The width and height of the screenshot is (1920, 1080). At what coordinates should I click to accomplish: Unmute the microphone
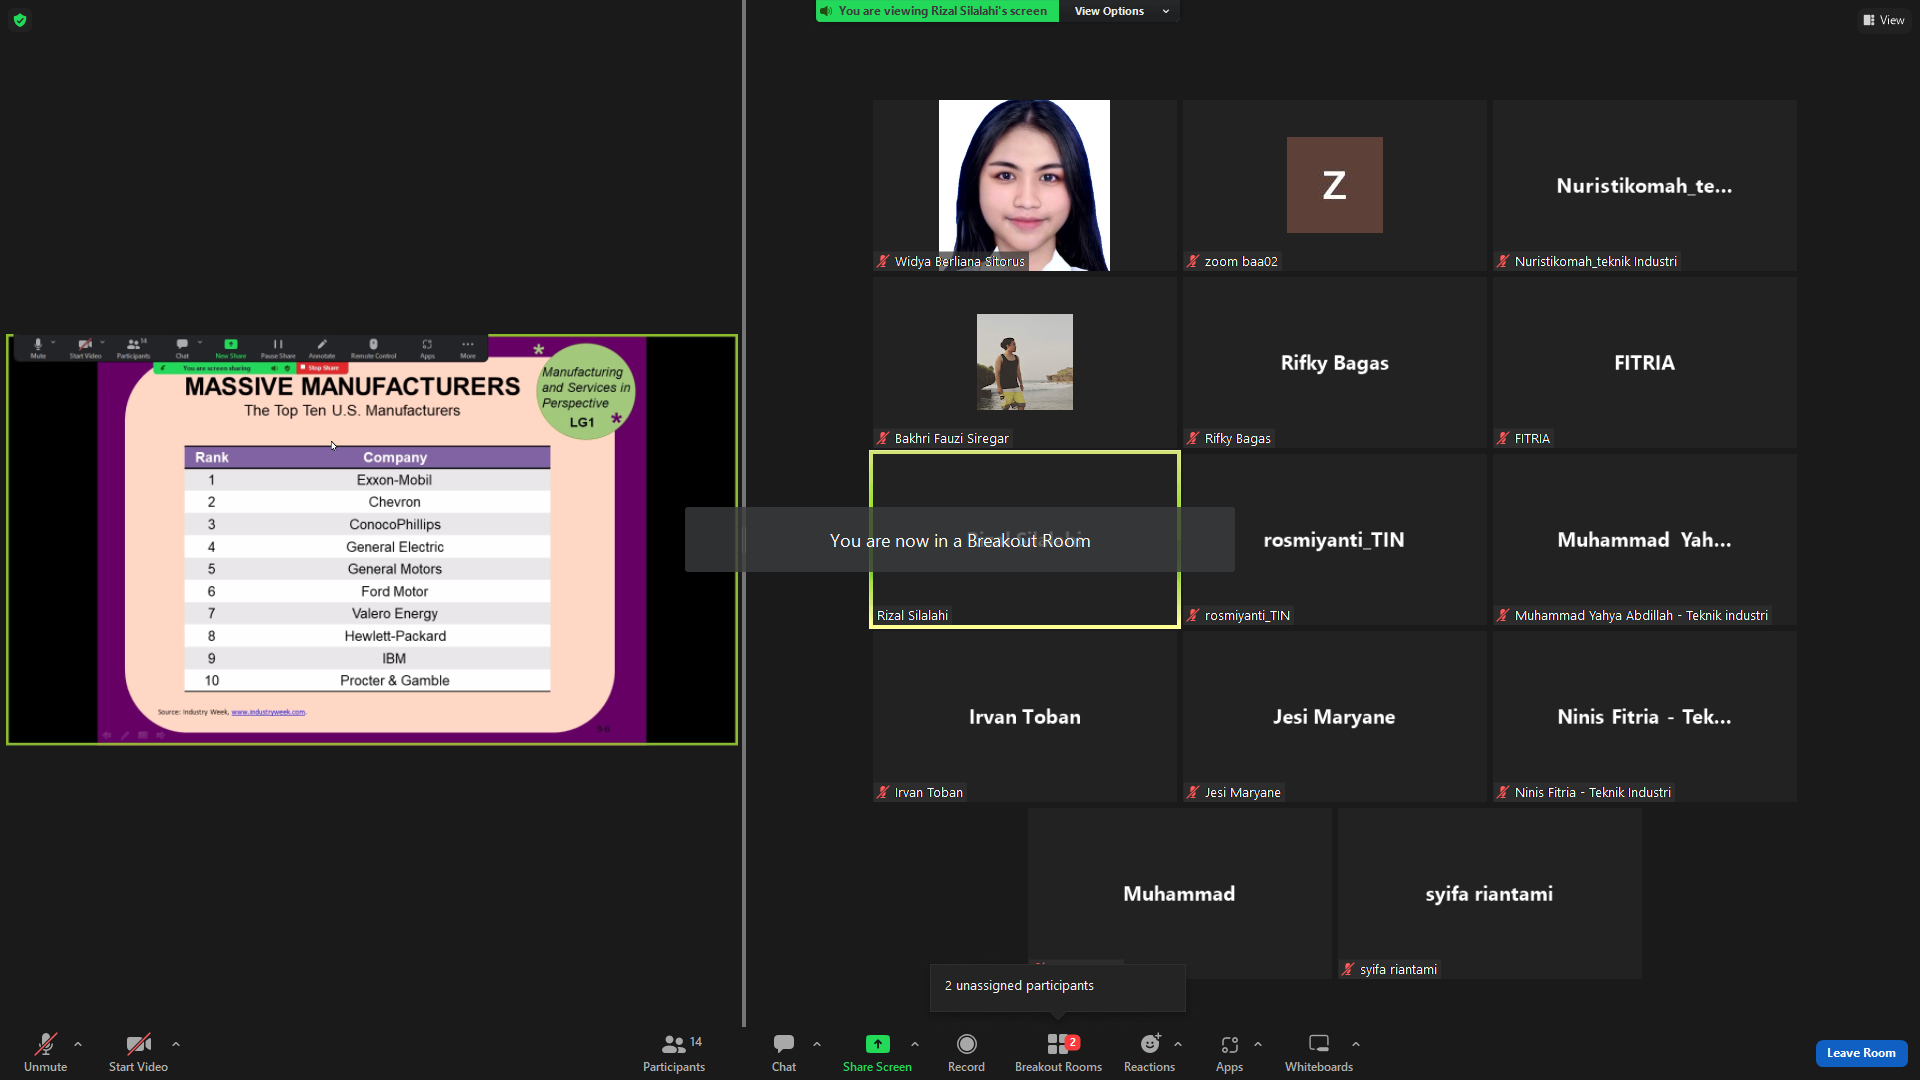click(x=45, y=1052)
